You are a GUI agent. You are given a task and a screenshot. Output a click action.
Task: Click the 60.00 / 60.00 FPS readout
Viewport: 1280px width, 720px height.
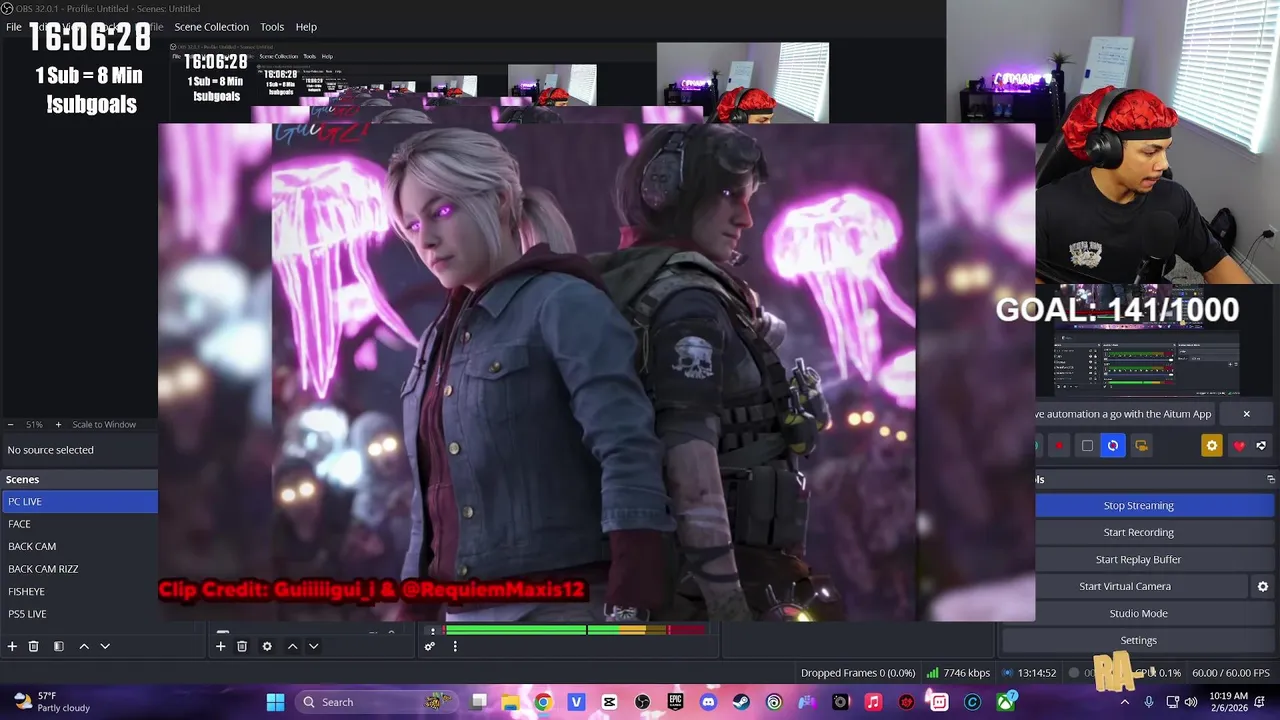tap(1230, 673)
